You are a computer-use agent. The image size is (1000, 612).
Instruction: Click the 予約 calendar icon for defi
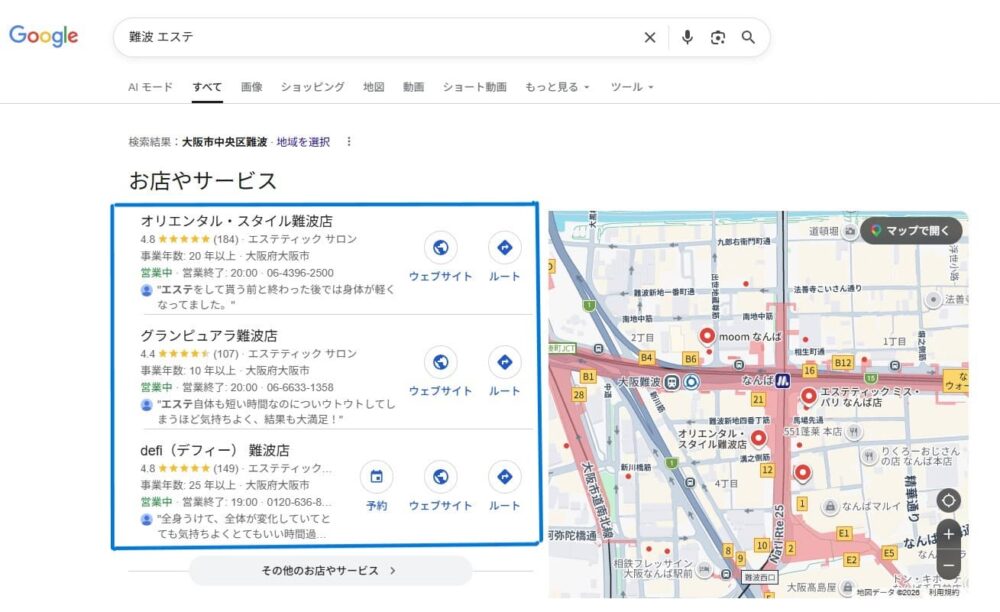[x=376, y=477]
